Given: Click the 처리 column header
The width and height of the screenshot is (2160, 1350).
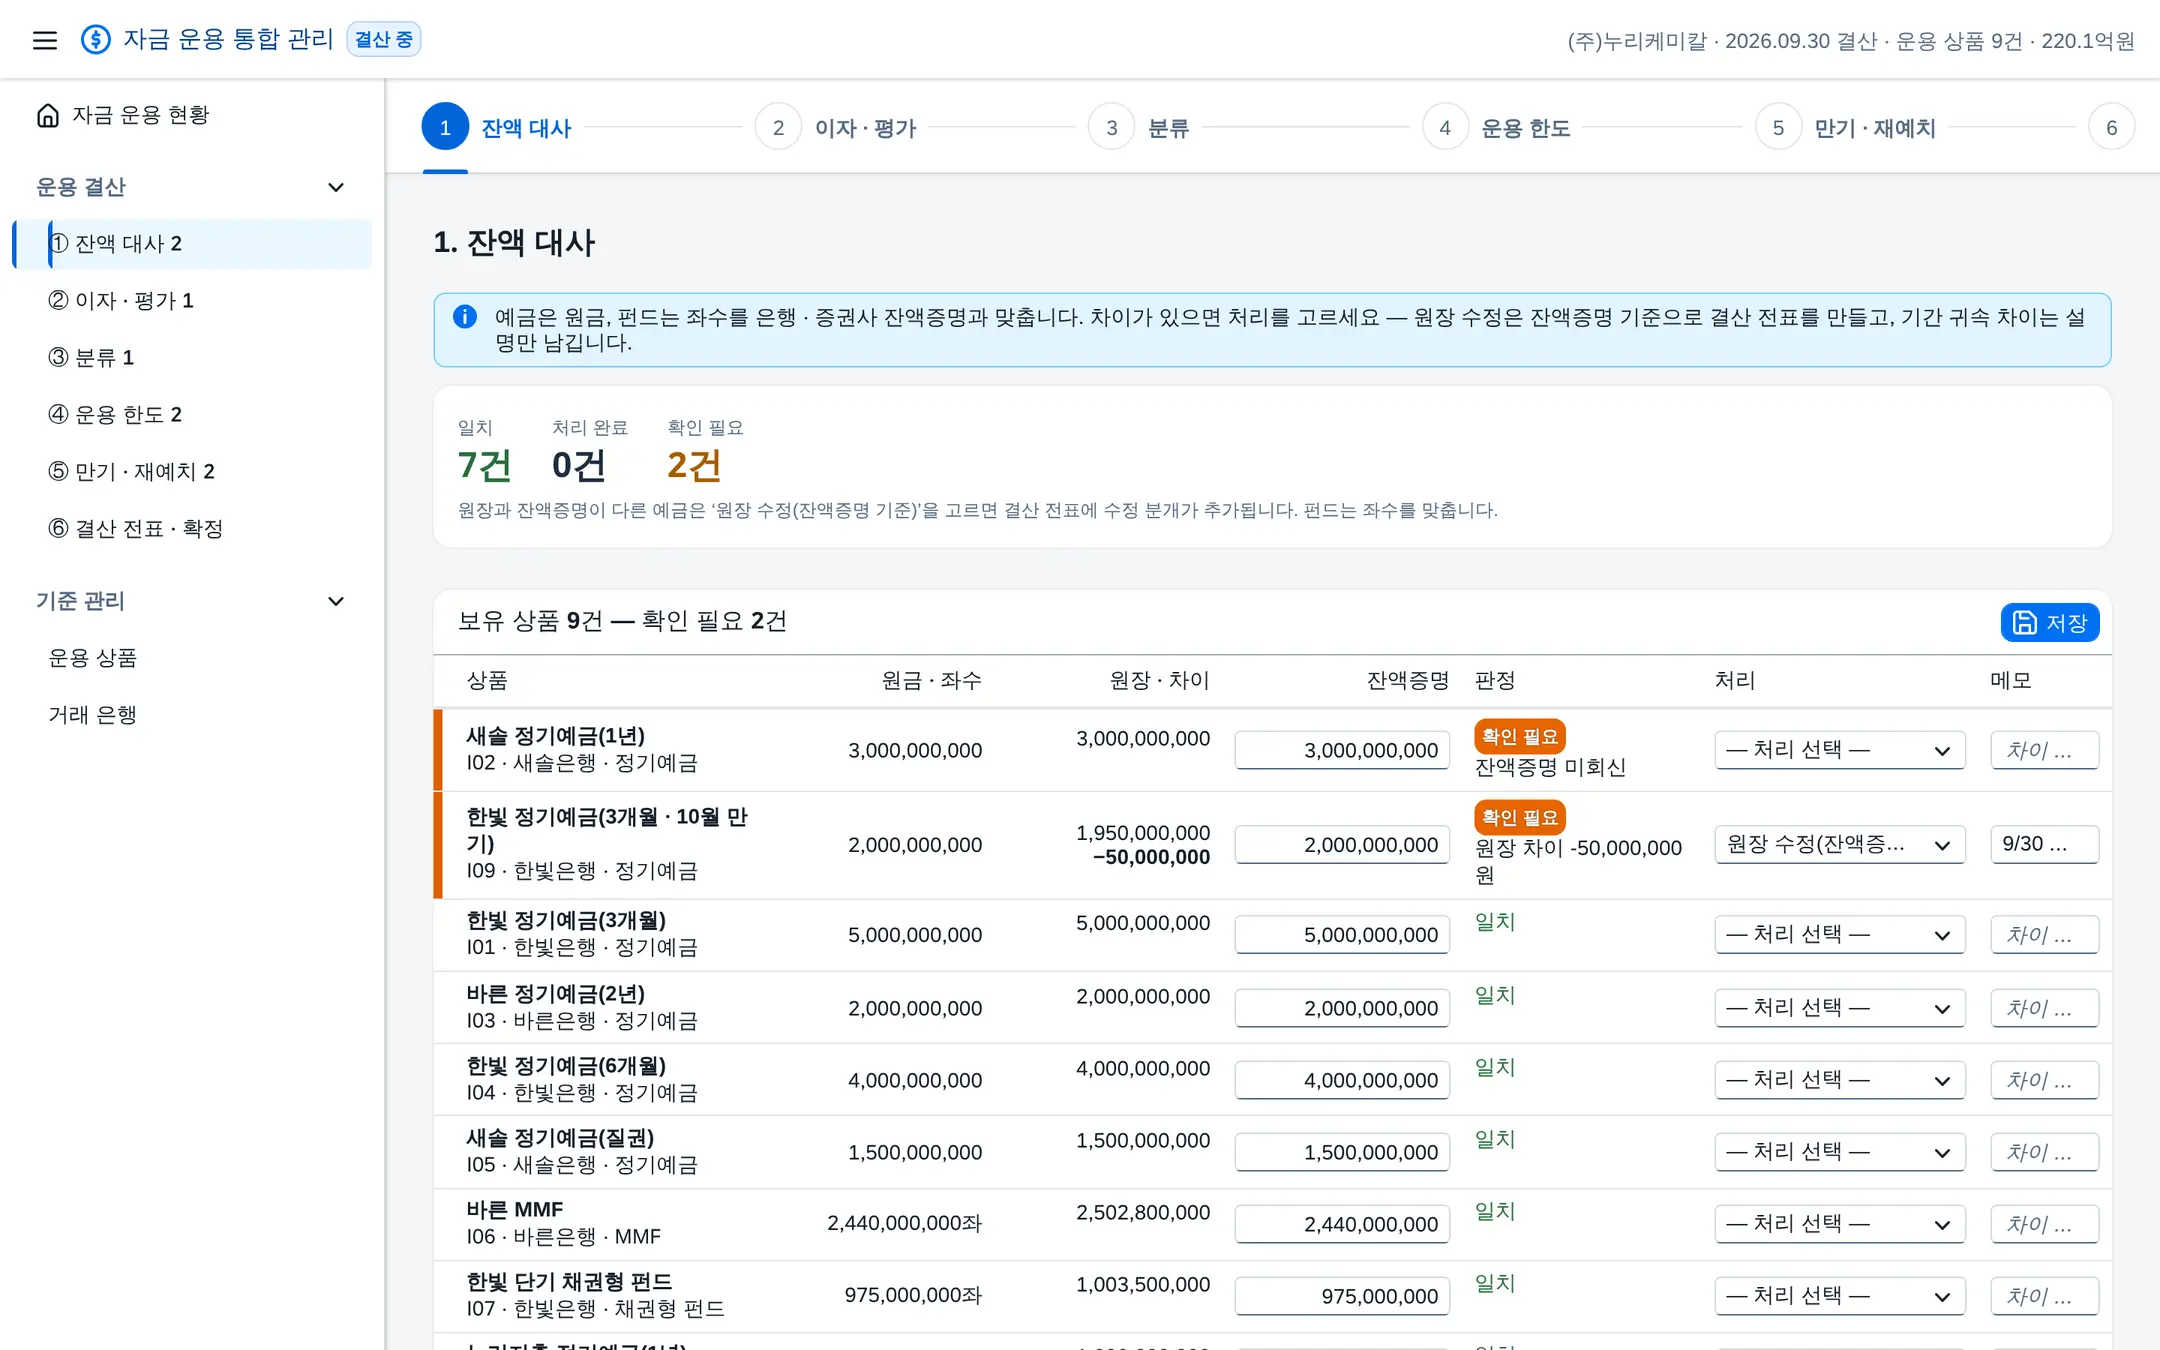Looking at the screenshot, I should pos(1735,680).
